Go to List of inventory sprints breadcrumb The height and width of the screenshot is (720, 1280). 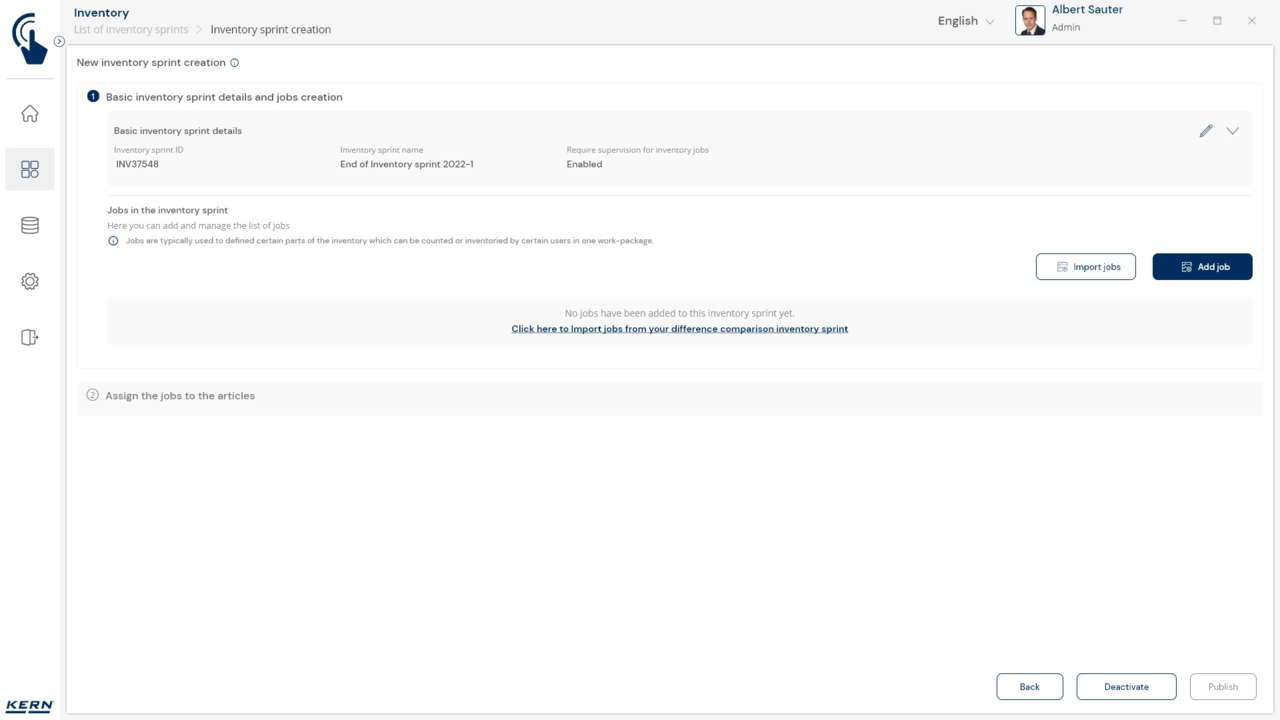pos(131,30)
